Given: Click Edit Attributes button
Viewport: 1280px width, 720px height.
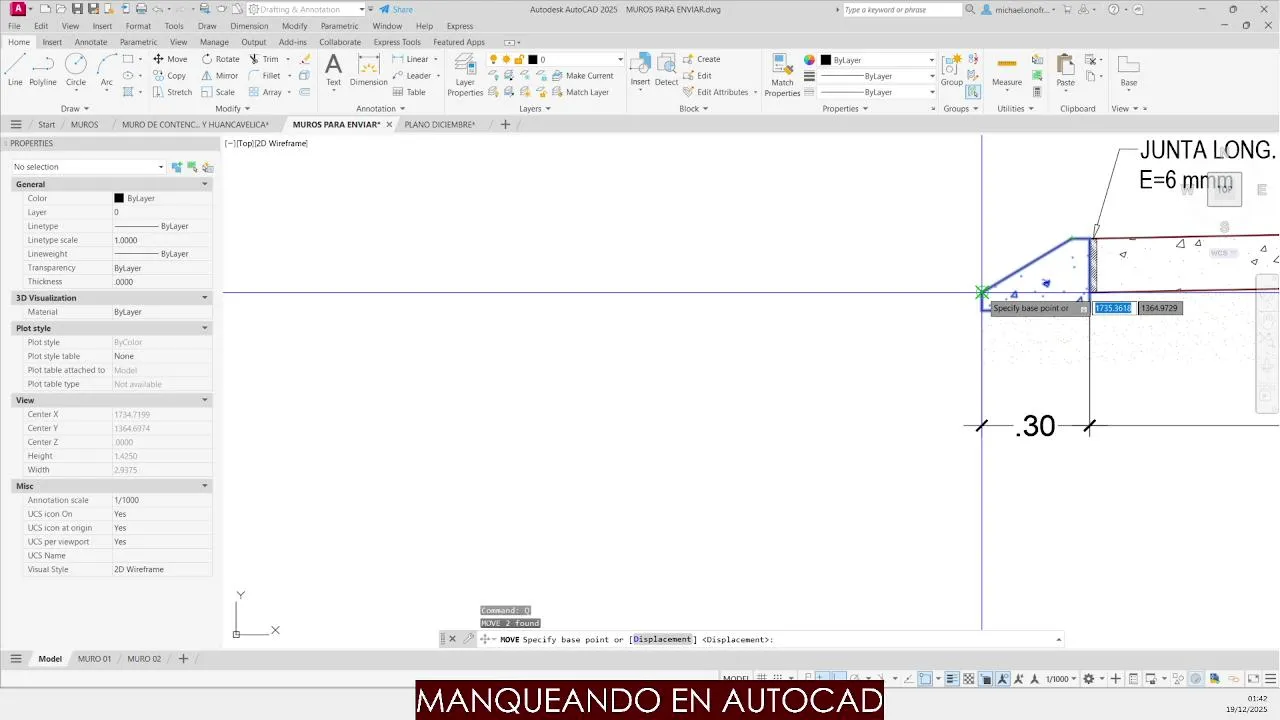Looking at the screenshot, I should pyautogui.click(x=716, y=92).
